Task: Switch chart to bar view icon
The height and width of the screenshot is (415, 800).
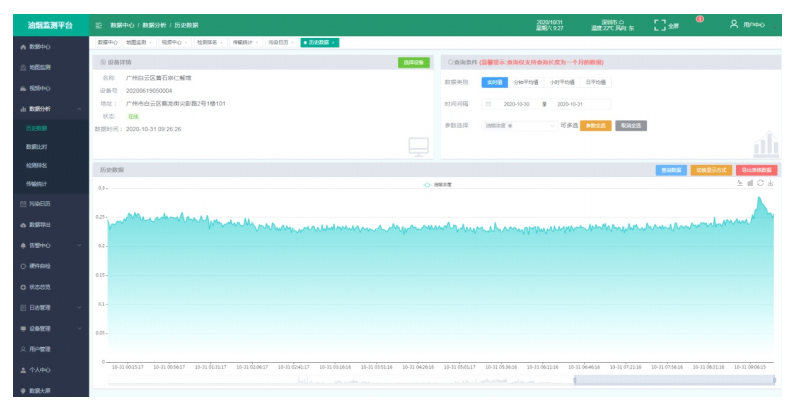Action: tap(750, 183)
